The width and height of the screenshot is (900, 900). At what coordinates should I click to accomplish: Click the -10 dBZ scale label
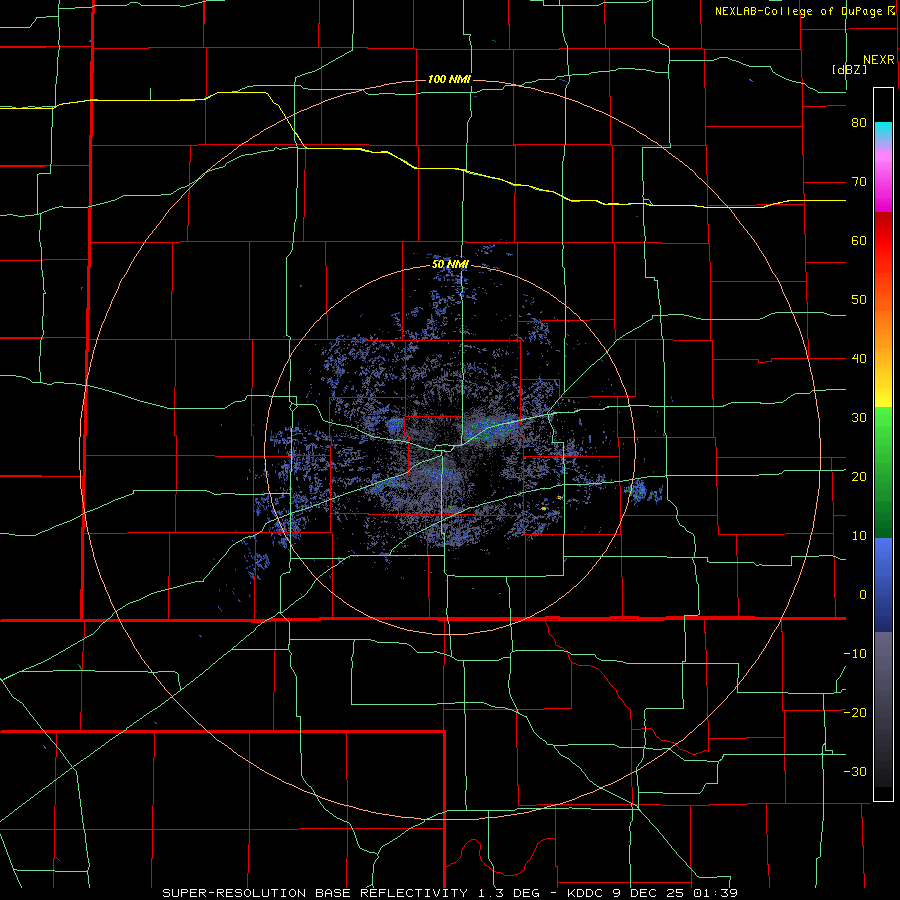[x=855, y=654]
